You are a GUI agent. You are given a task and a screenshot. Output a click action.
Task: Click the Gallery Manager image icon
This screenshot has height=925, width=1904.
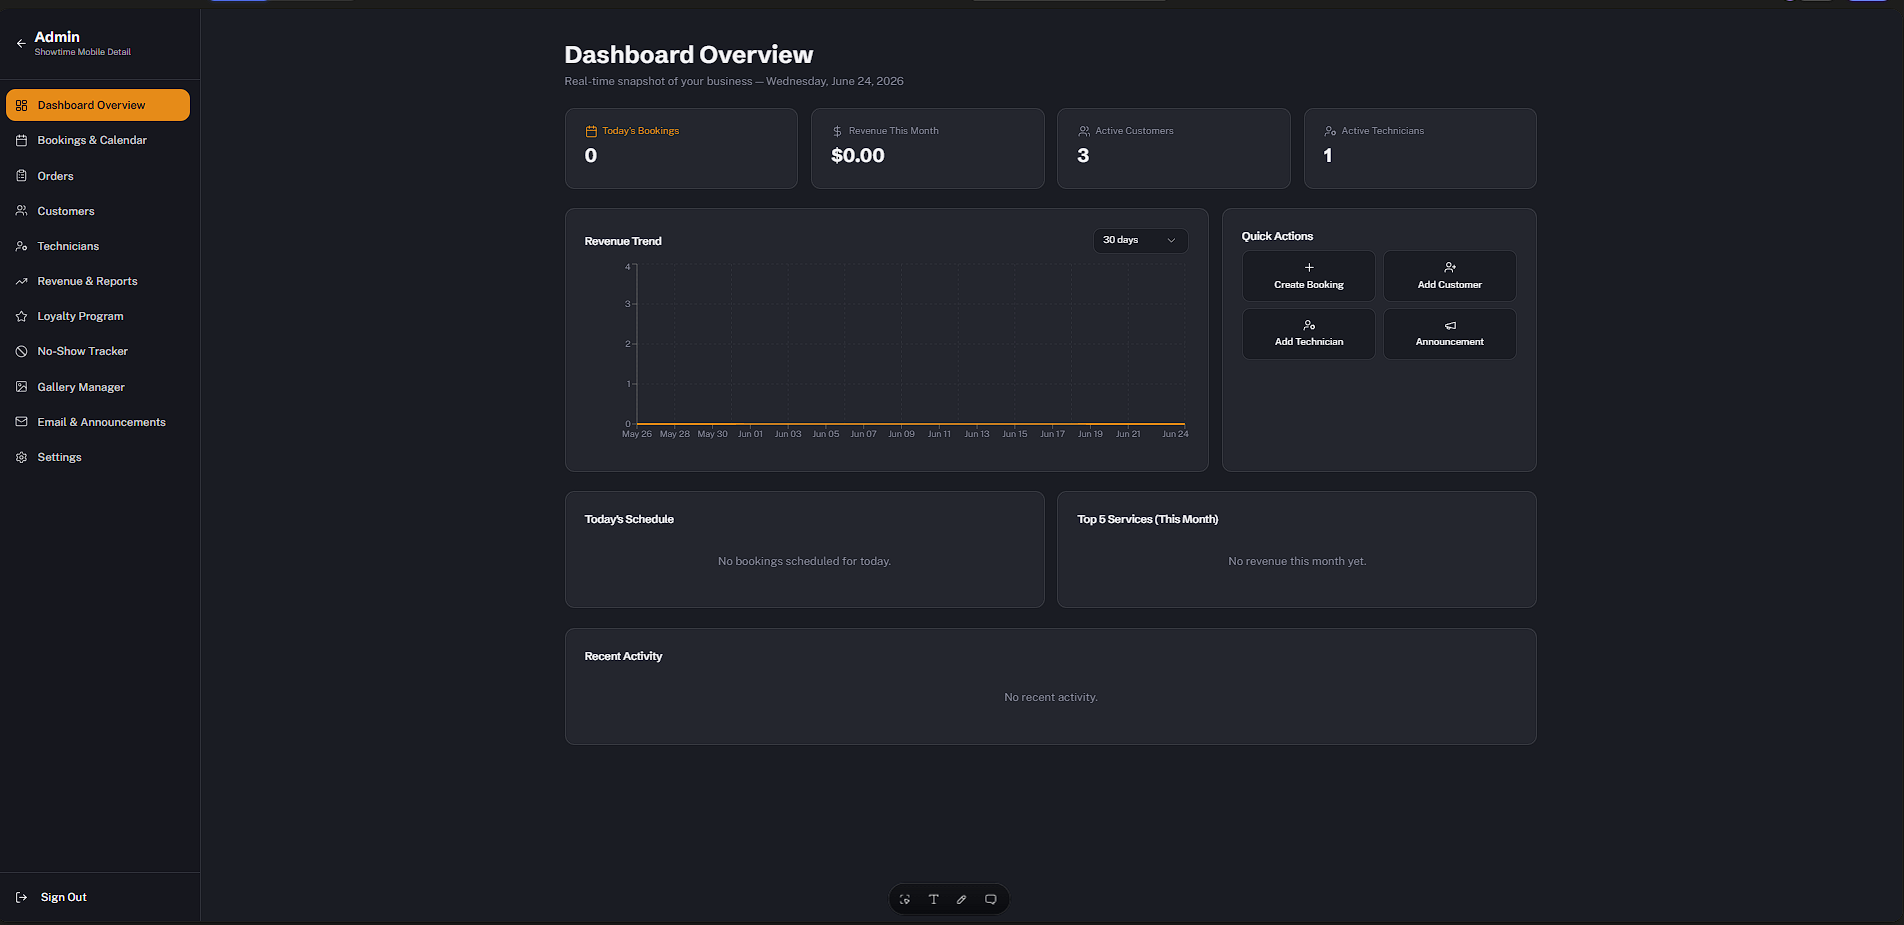pyautogui.click(x=21, y=387)
